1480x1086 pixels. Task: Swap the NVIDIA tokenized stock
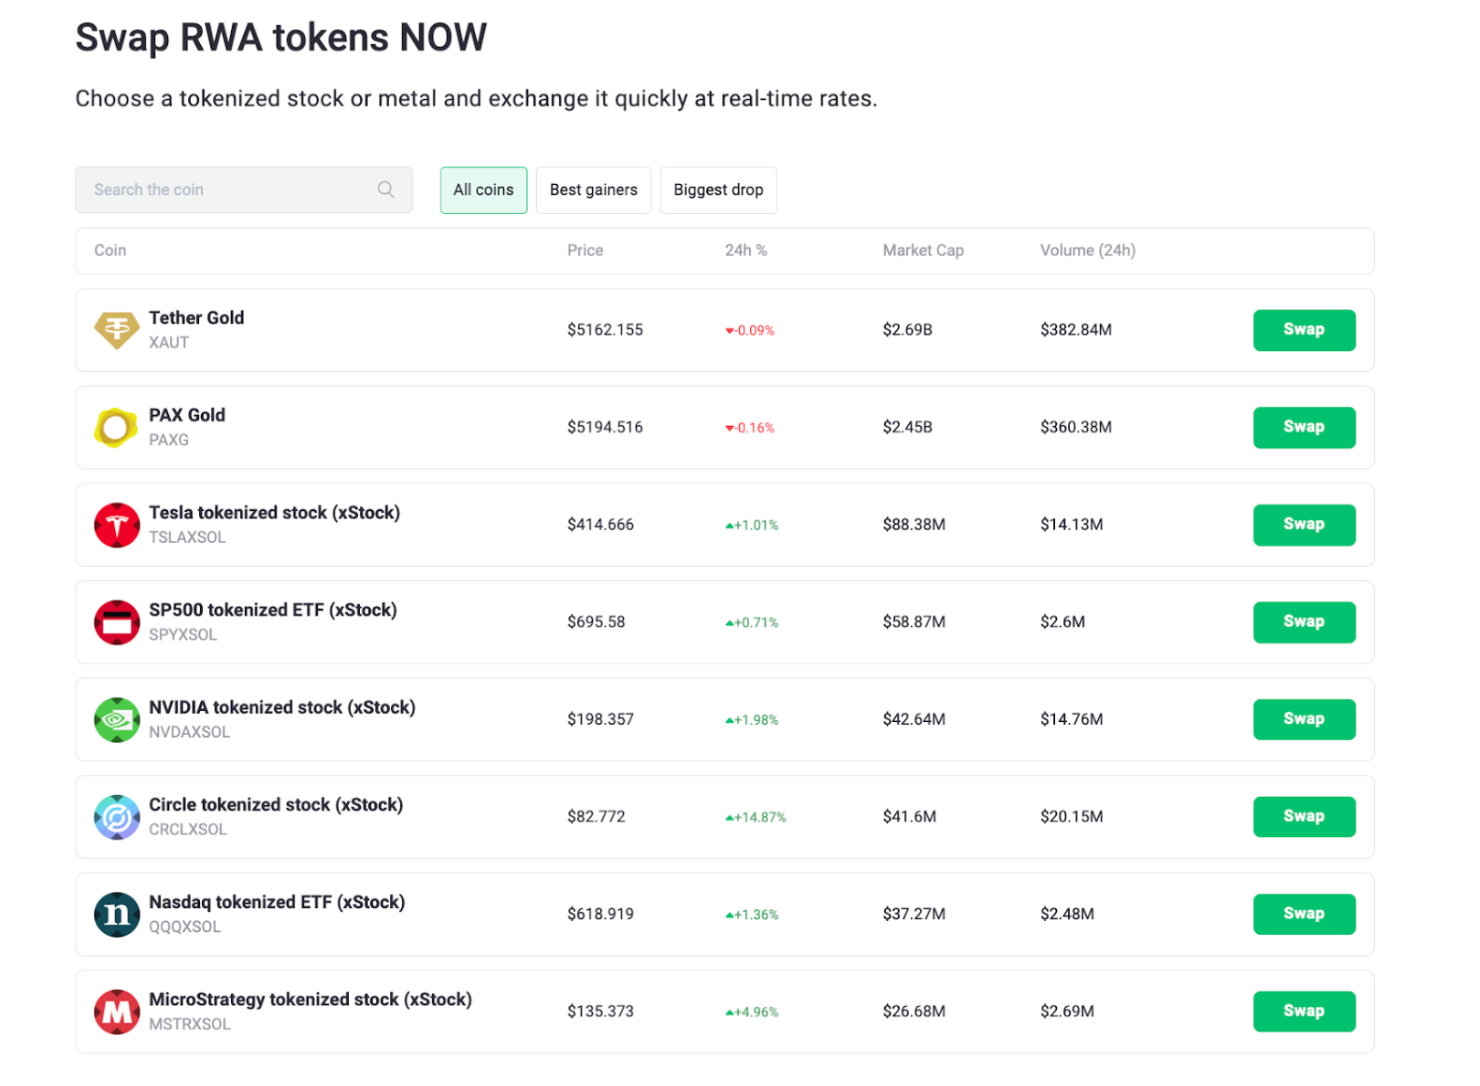[1303, 720]
